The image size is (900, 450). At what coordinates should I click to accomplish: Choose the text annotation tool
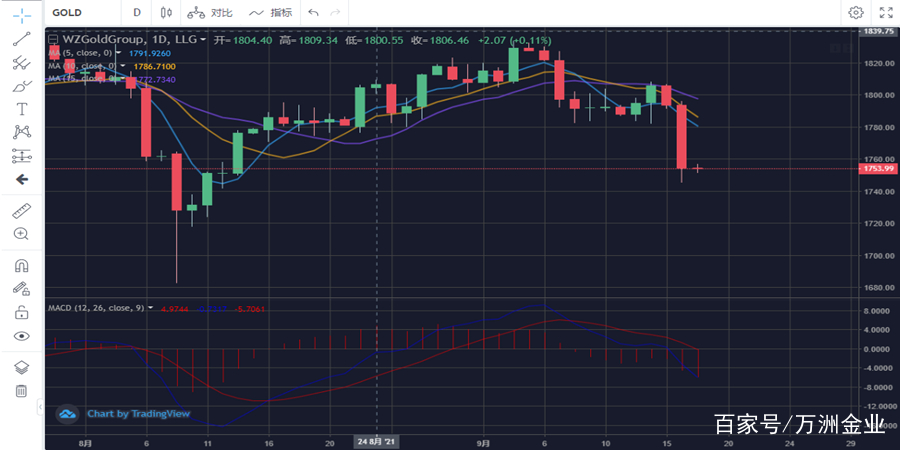(x=21, y=108)
